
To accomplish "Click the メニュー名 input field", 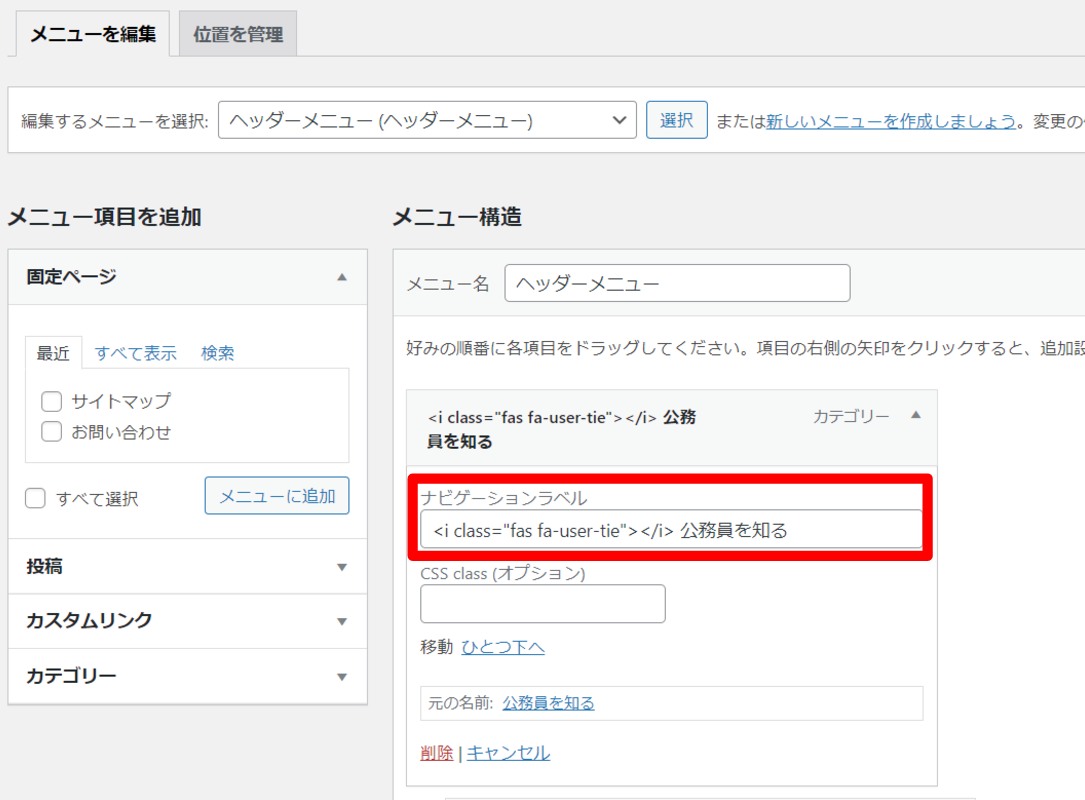I will 677,283.
